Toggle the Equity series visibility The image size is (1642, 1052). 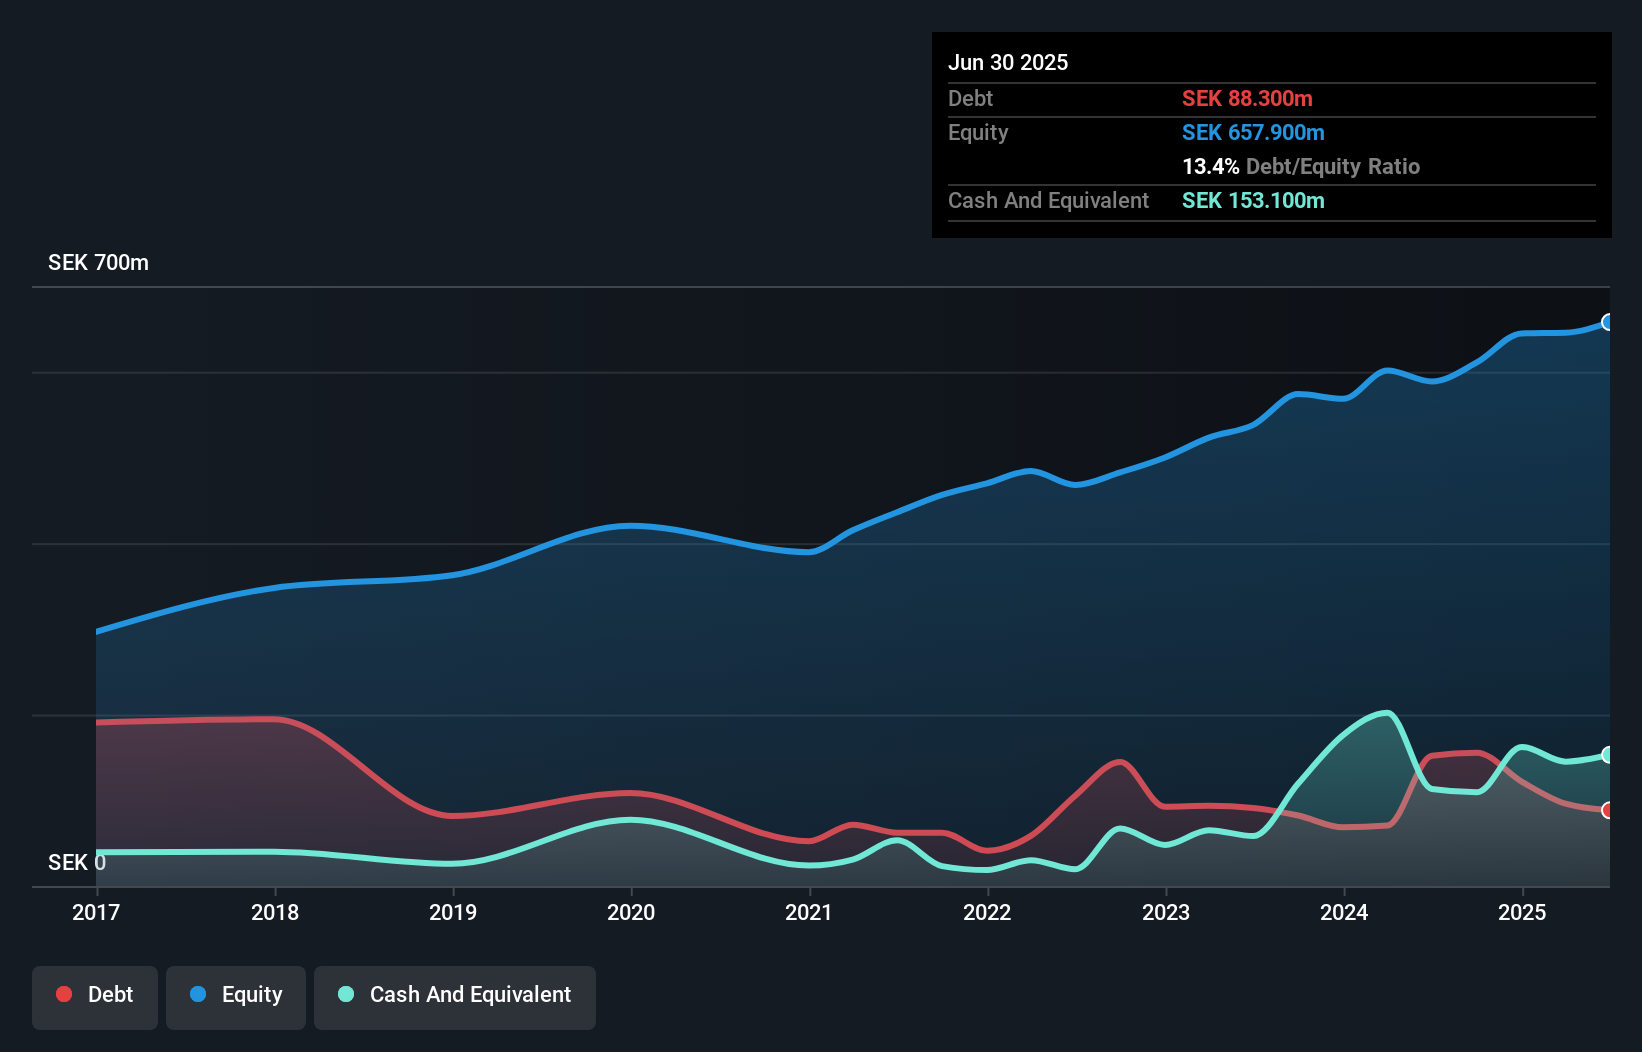click(236, 995)
